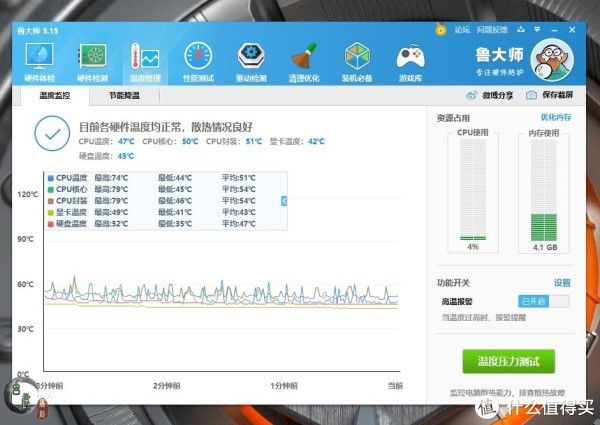Click the 优化内存 link

click(x=555, y=118)
